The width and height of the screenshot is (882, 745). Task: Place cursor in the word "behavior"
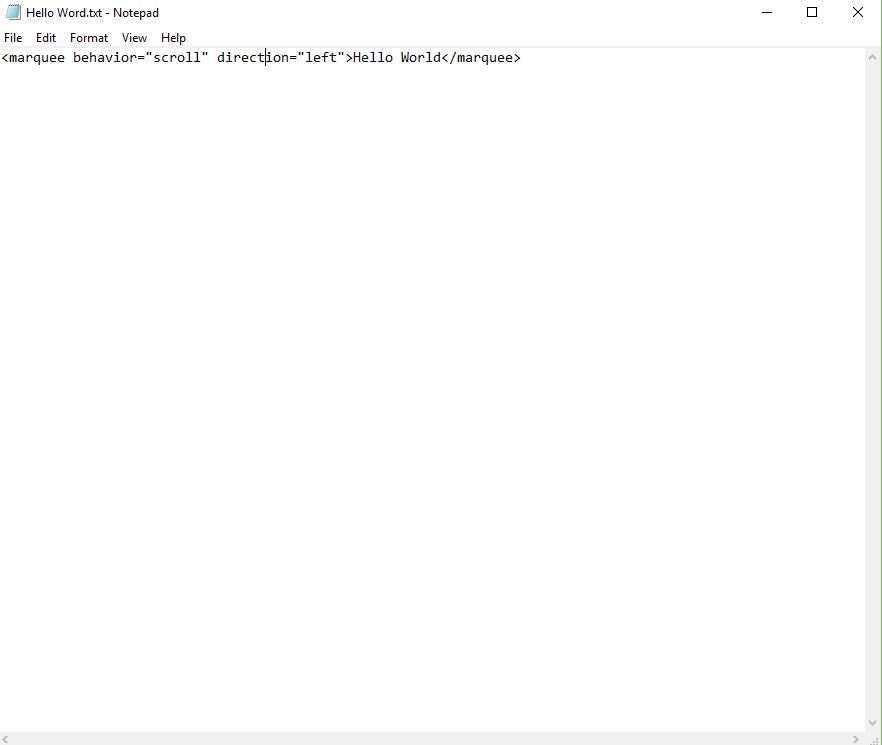(105, 57)
